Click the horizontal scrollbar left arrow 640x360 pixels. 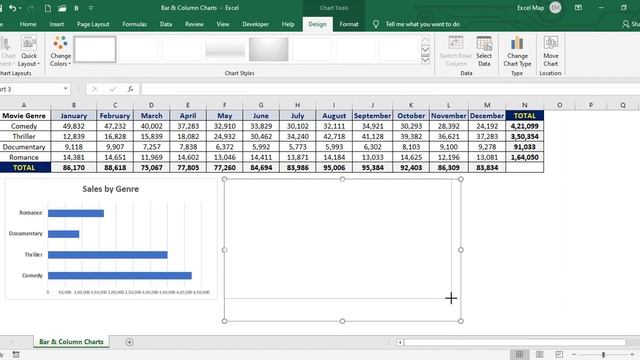pyautogui.click(x=400, y=342)
